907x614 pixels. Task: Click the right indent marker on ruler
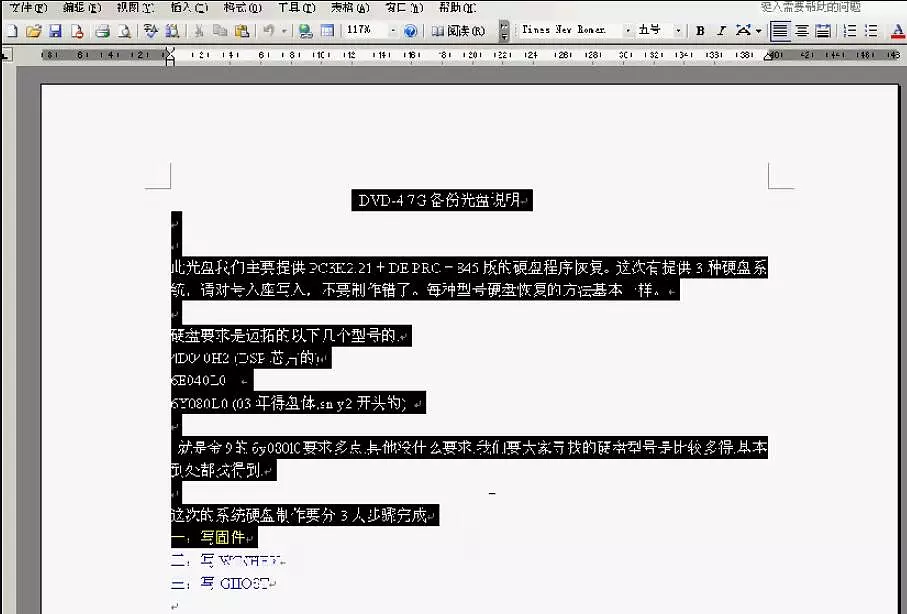click(x=768, y=56)
